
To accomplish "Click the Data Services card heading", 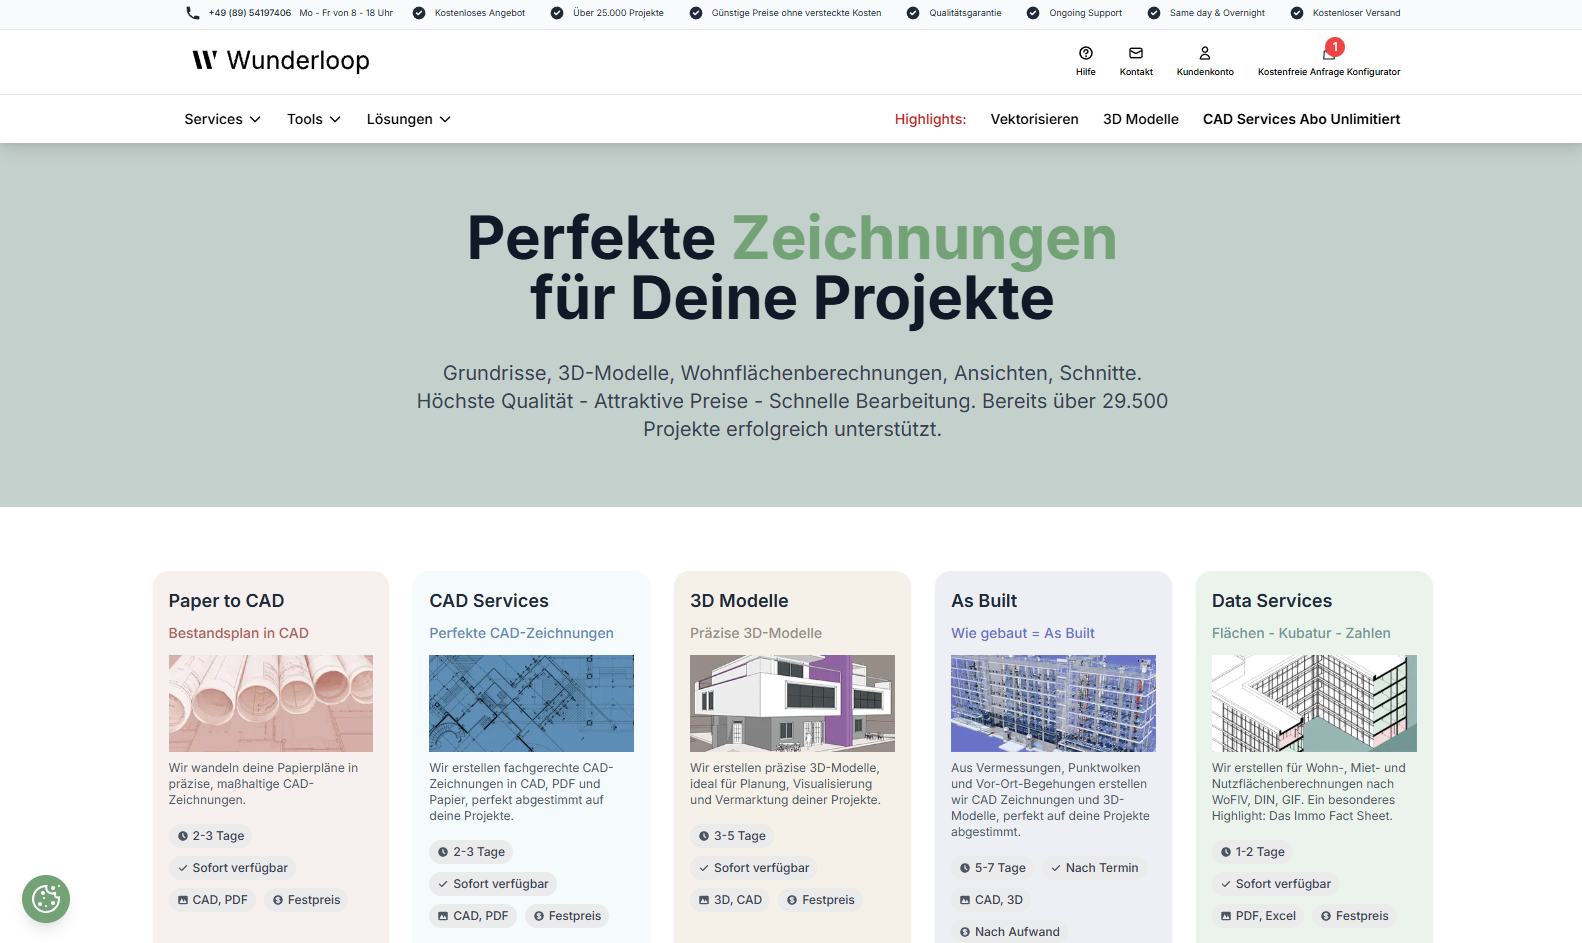I will coord(1271,601).
